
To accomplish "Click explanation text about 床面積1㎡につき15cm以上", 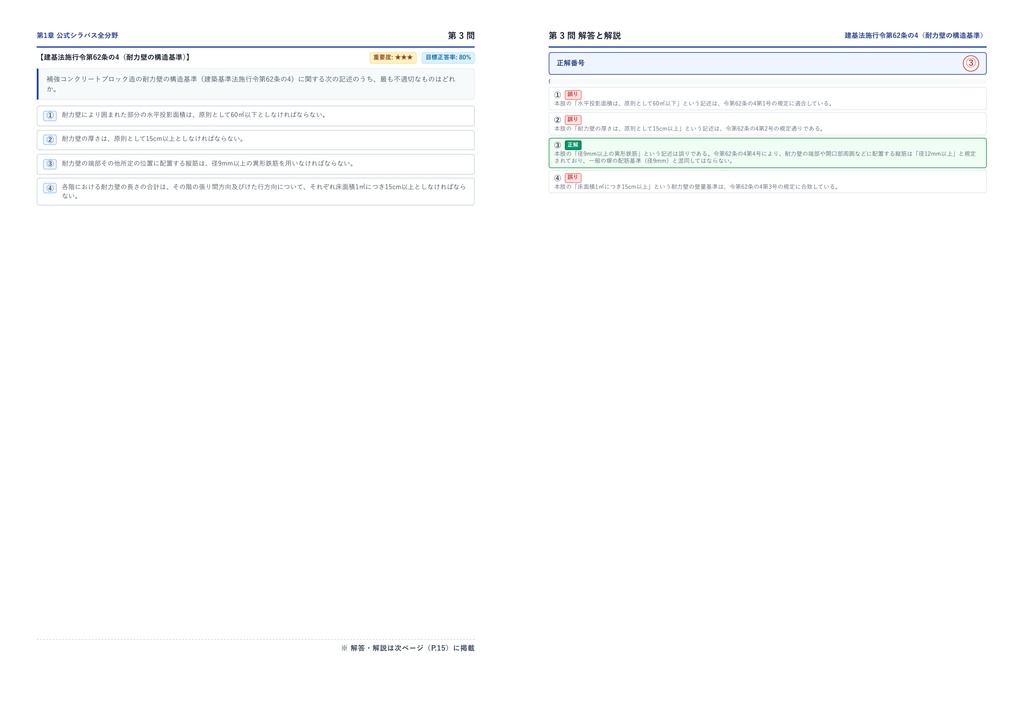I will point(696,187).
